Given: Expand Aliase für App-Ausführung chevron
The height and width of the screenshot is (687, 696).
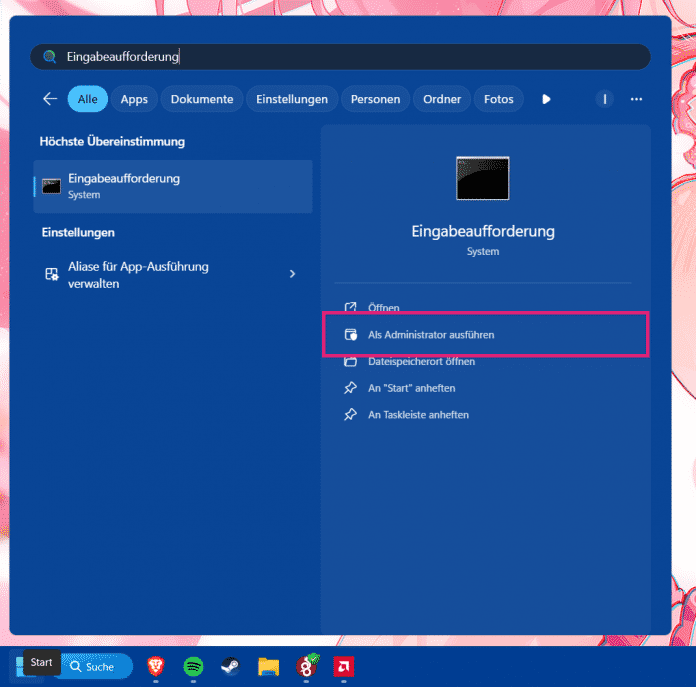Looking at the screenshot, I should 292,274.
